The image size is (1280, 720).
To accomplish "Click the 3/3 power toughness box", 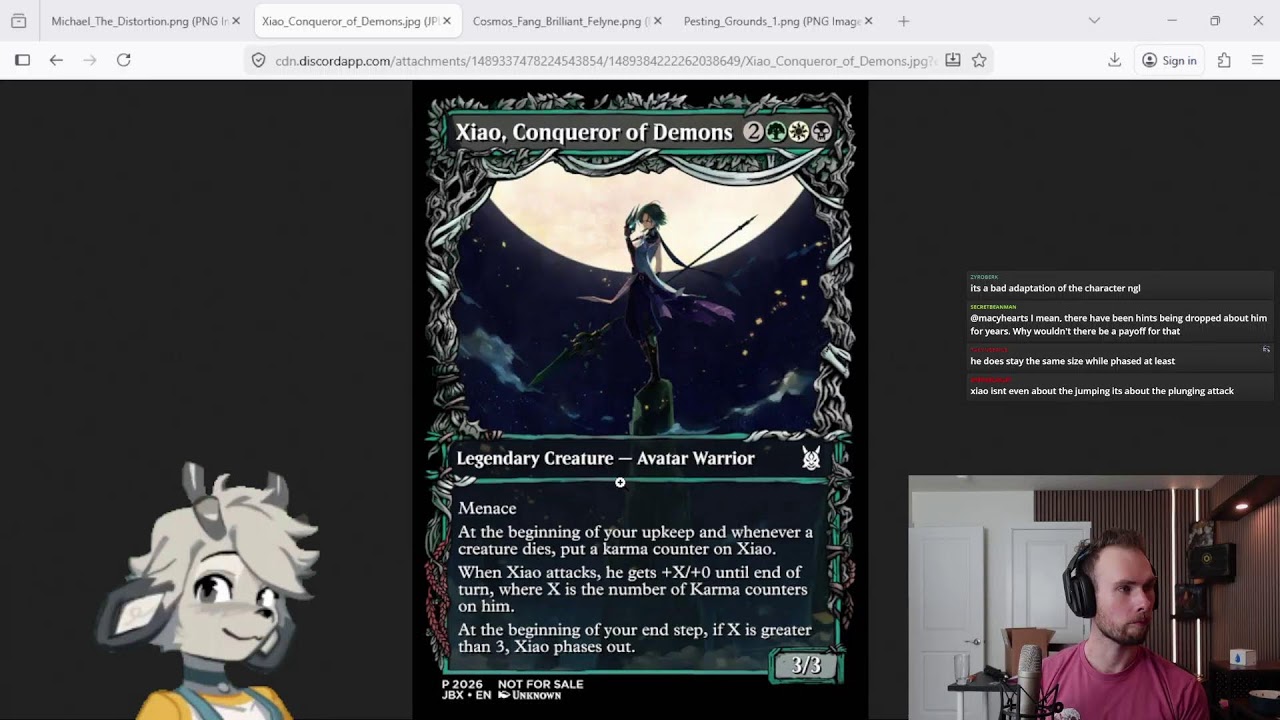I will 805,666.
